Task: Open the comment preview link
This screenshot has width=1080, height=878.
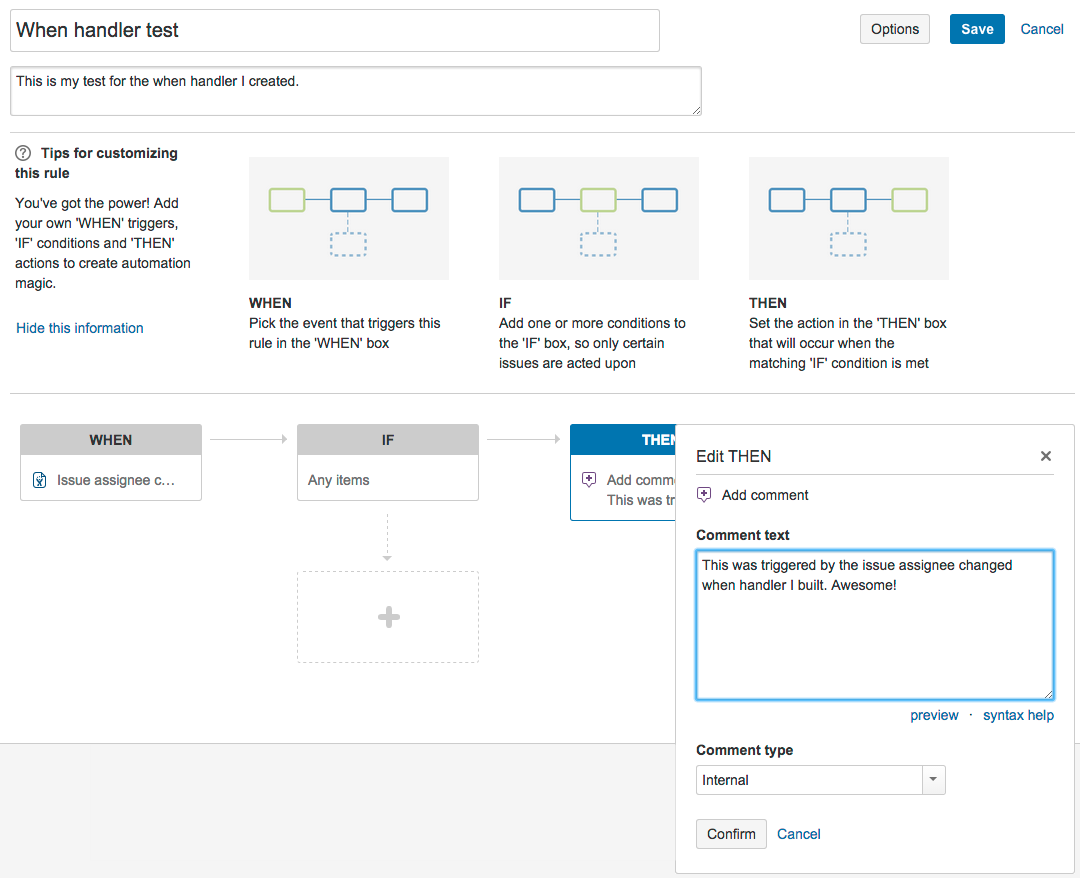Action: [x=934, y=715]
